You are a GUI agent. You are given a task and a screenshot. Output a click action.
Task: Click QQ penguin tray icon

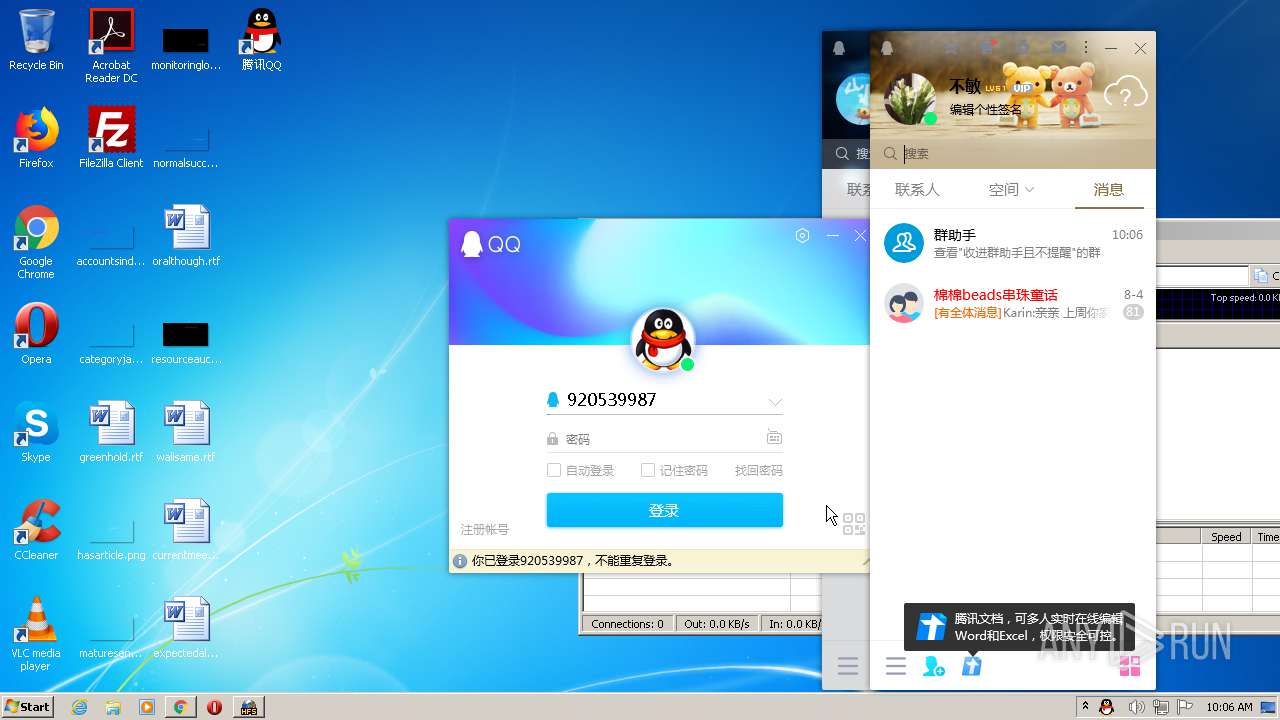[x=1106, y=707]
